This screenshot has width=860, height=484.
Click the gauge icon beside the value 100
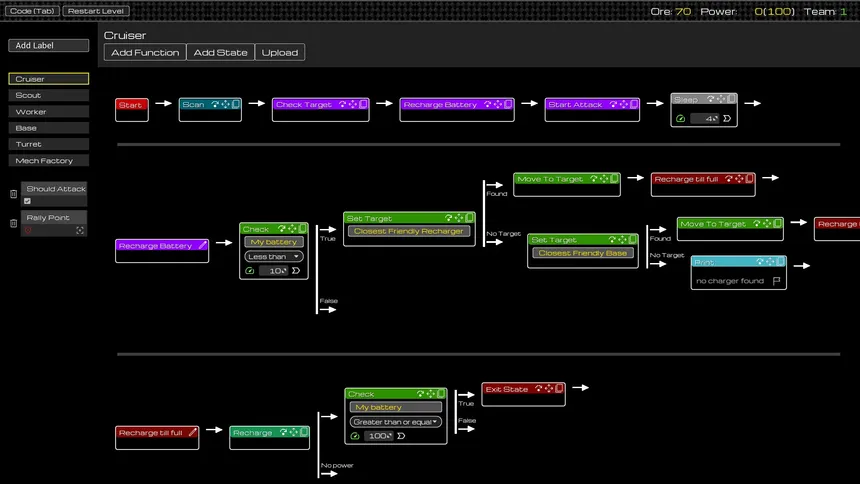click(x=355, y=436)
